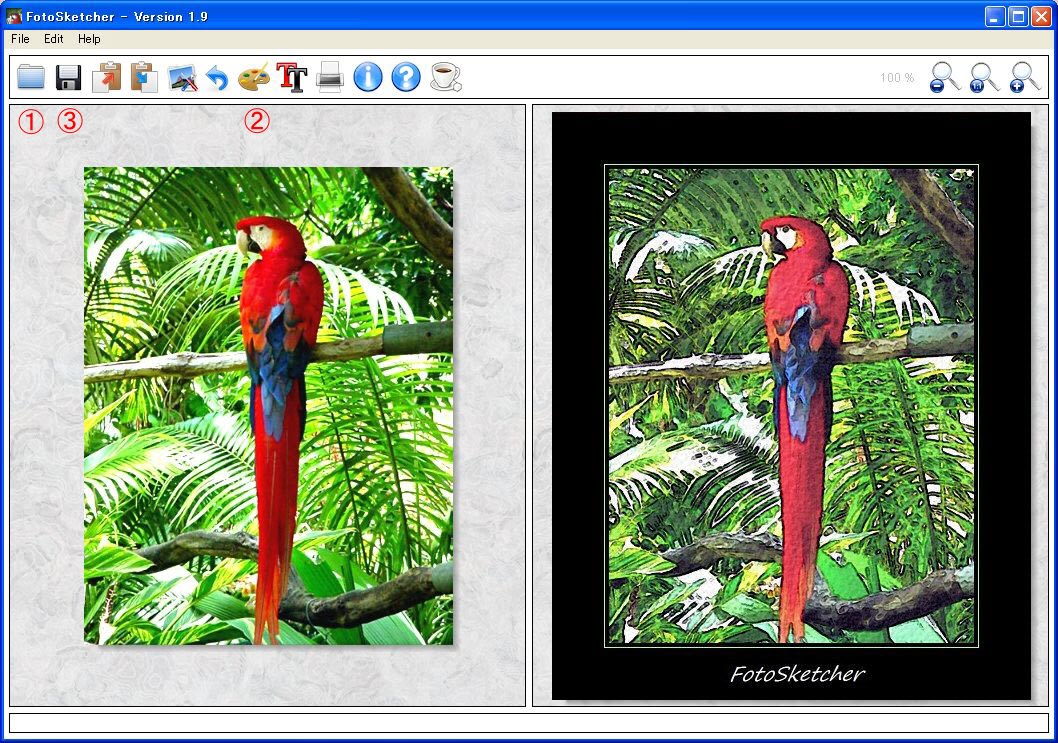Reset zoom with the 1:1 magnifier

(984, 77)
